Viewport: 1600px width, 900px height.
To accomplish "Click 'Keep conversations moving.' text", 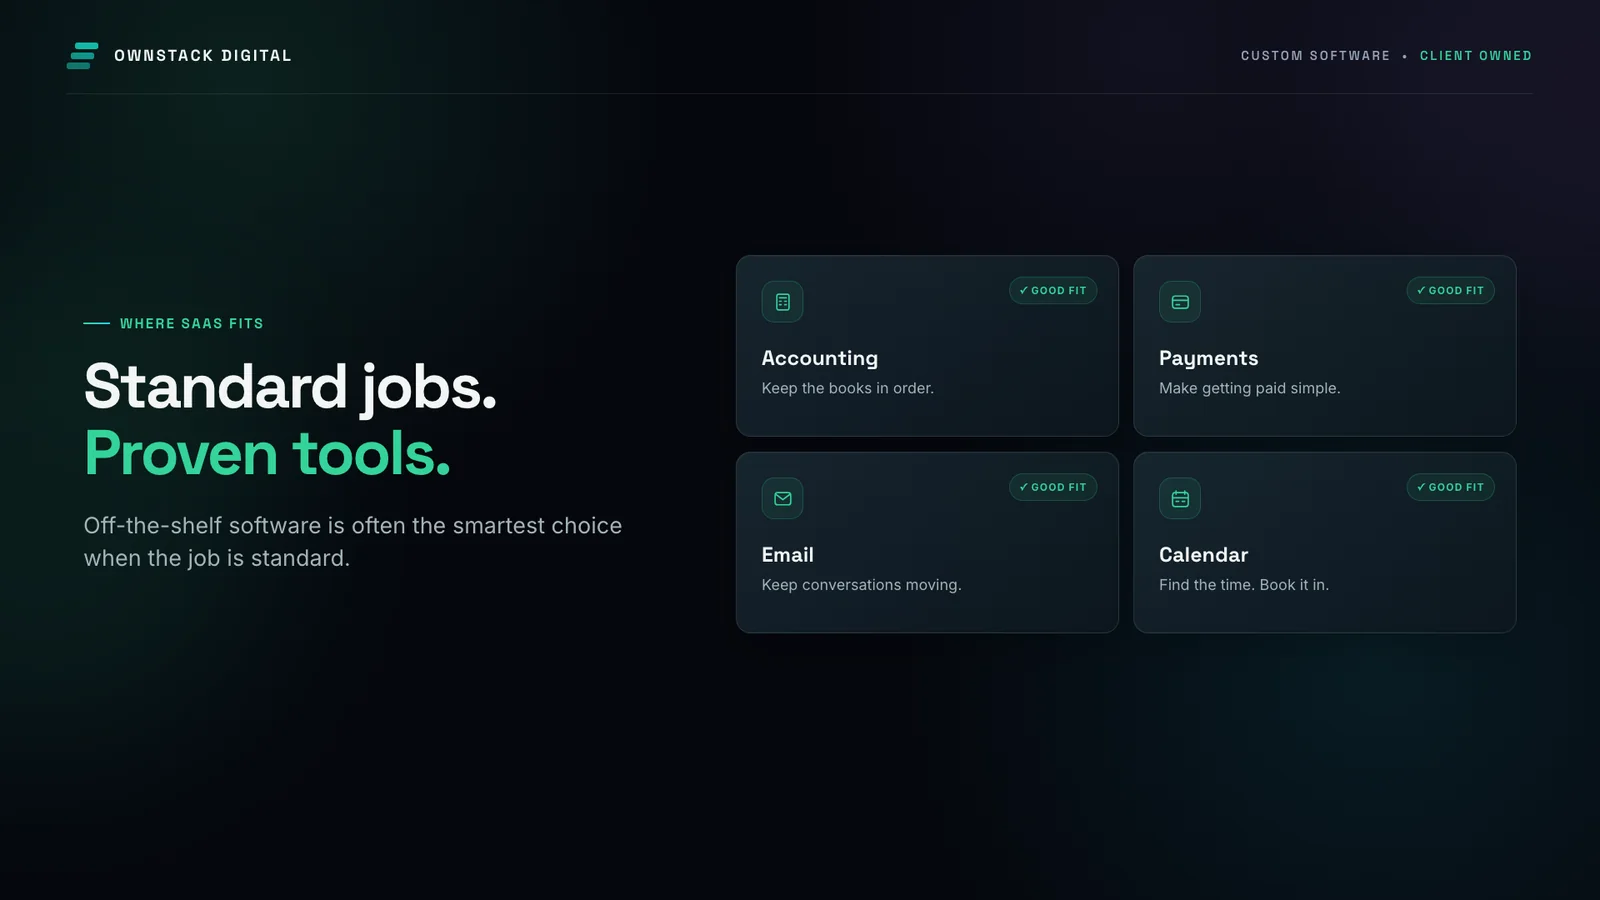I will [862, 585].
